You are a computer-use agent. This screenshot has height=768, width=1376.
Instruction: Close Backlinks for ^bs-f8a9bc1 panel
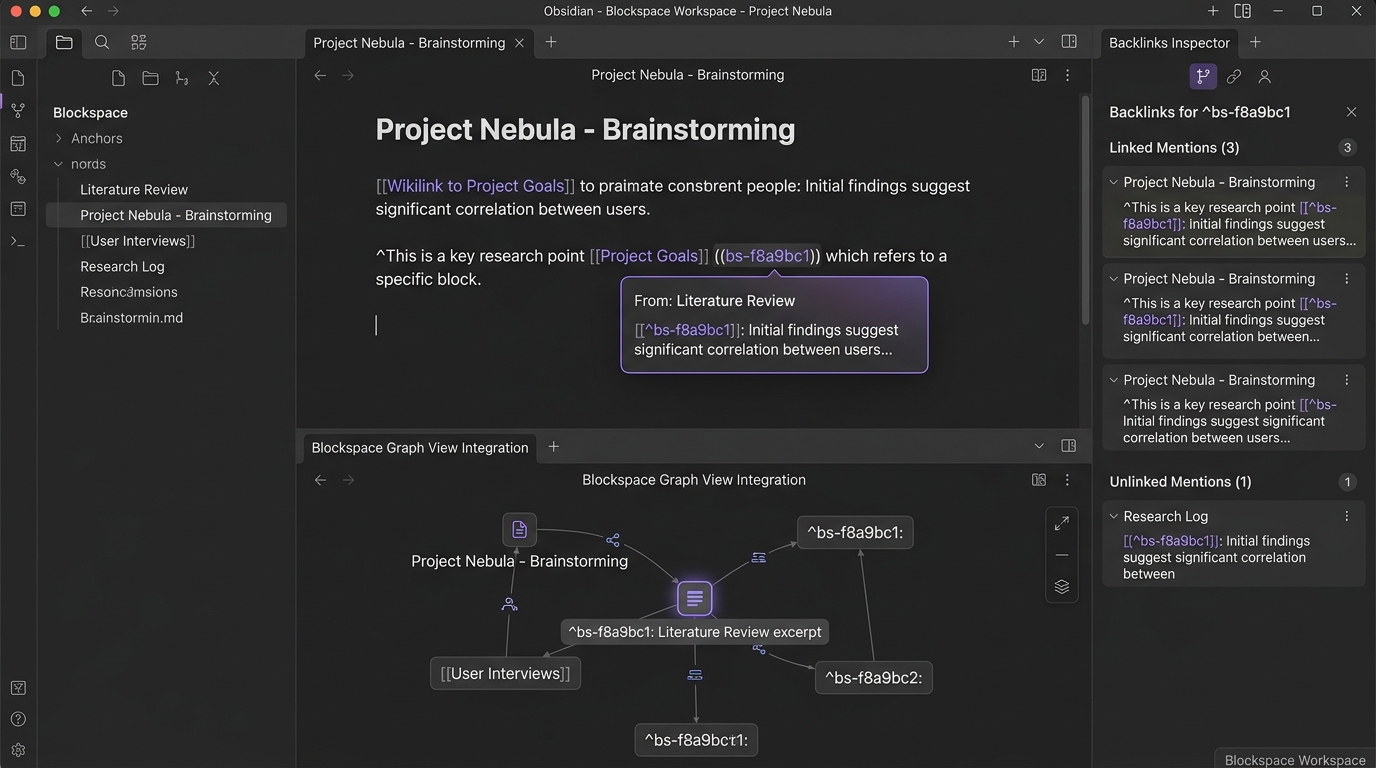pos(1351,112)
